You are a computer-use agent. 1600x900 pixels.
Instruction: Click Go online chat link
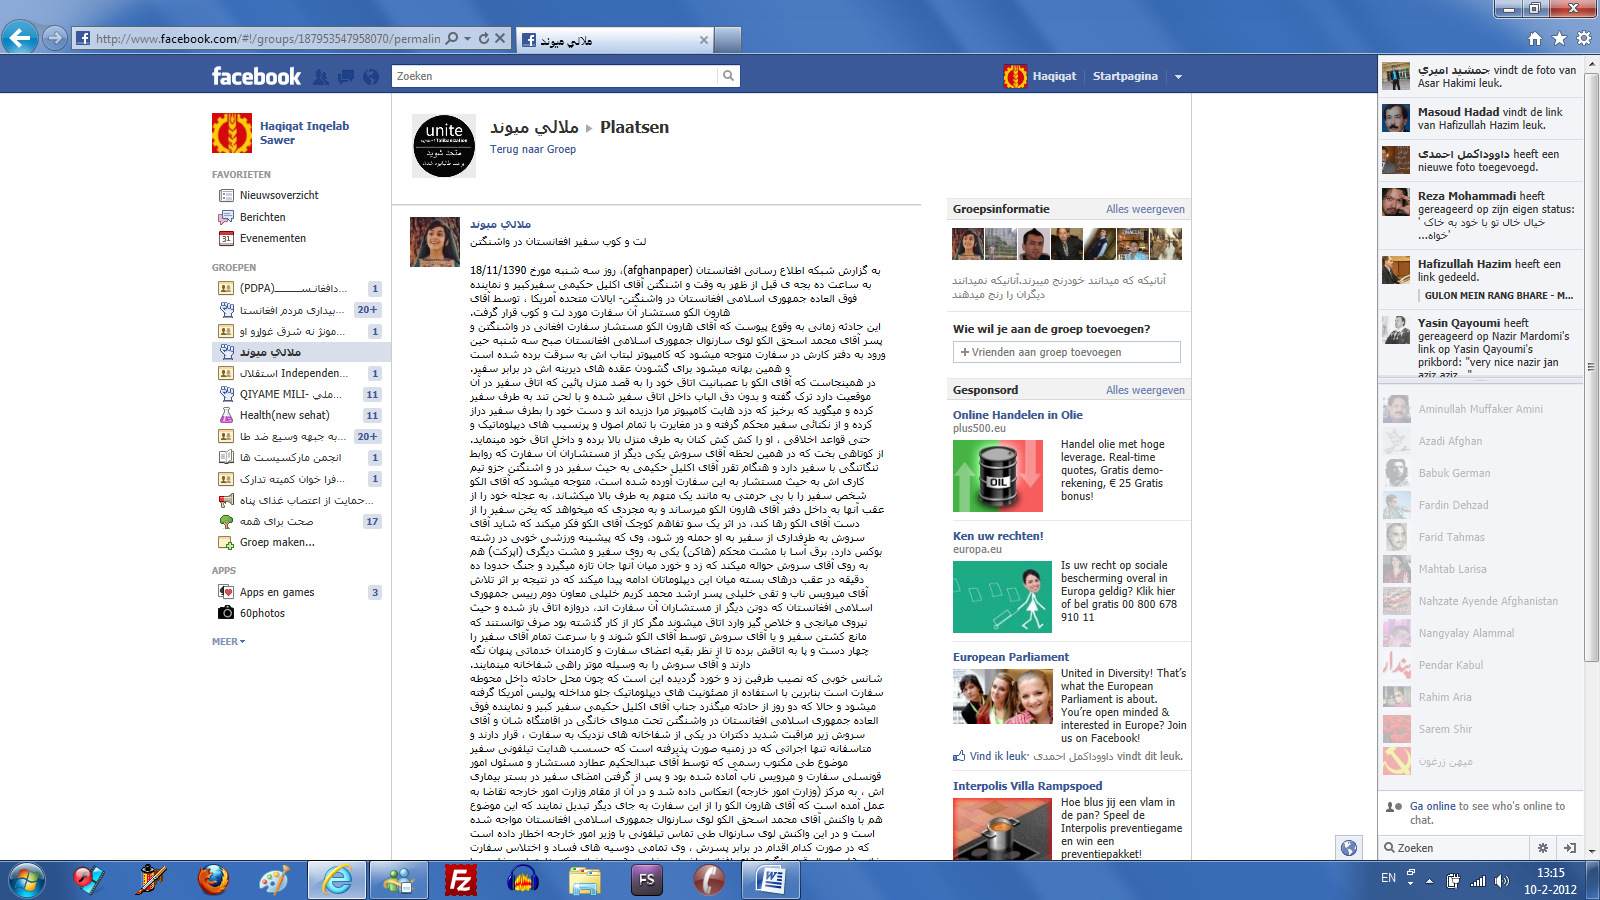(1433, 806)
